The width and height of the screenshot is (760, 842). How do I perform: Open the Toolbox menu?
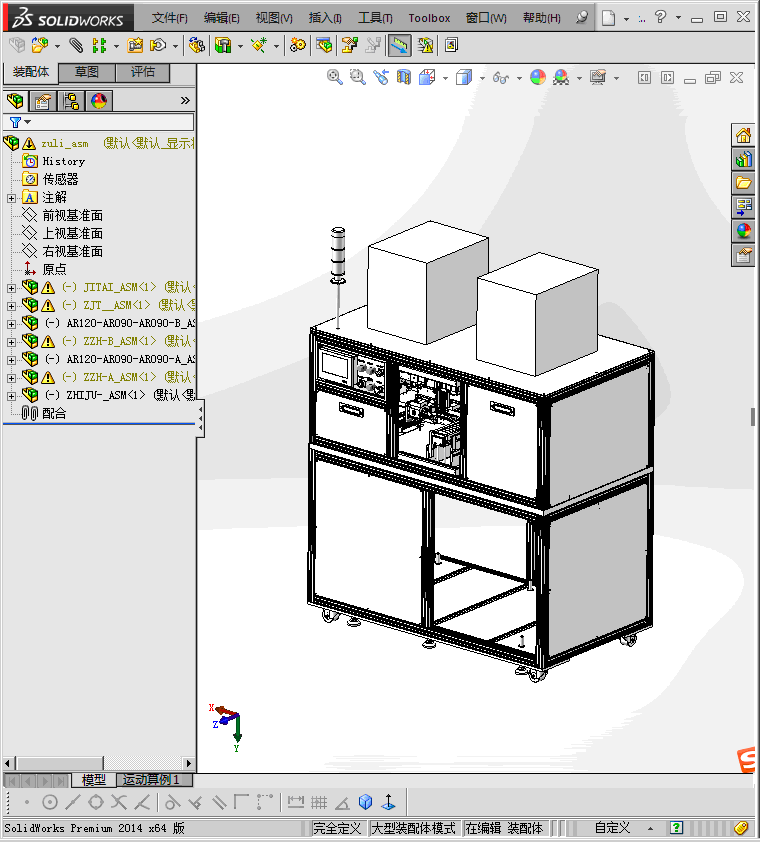(429, 18)
